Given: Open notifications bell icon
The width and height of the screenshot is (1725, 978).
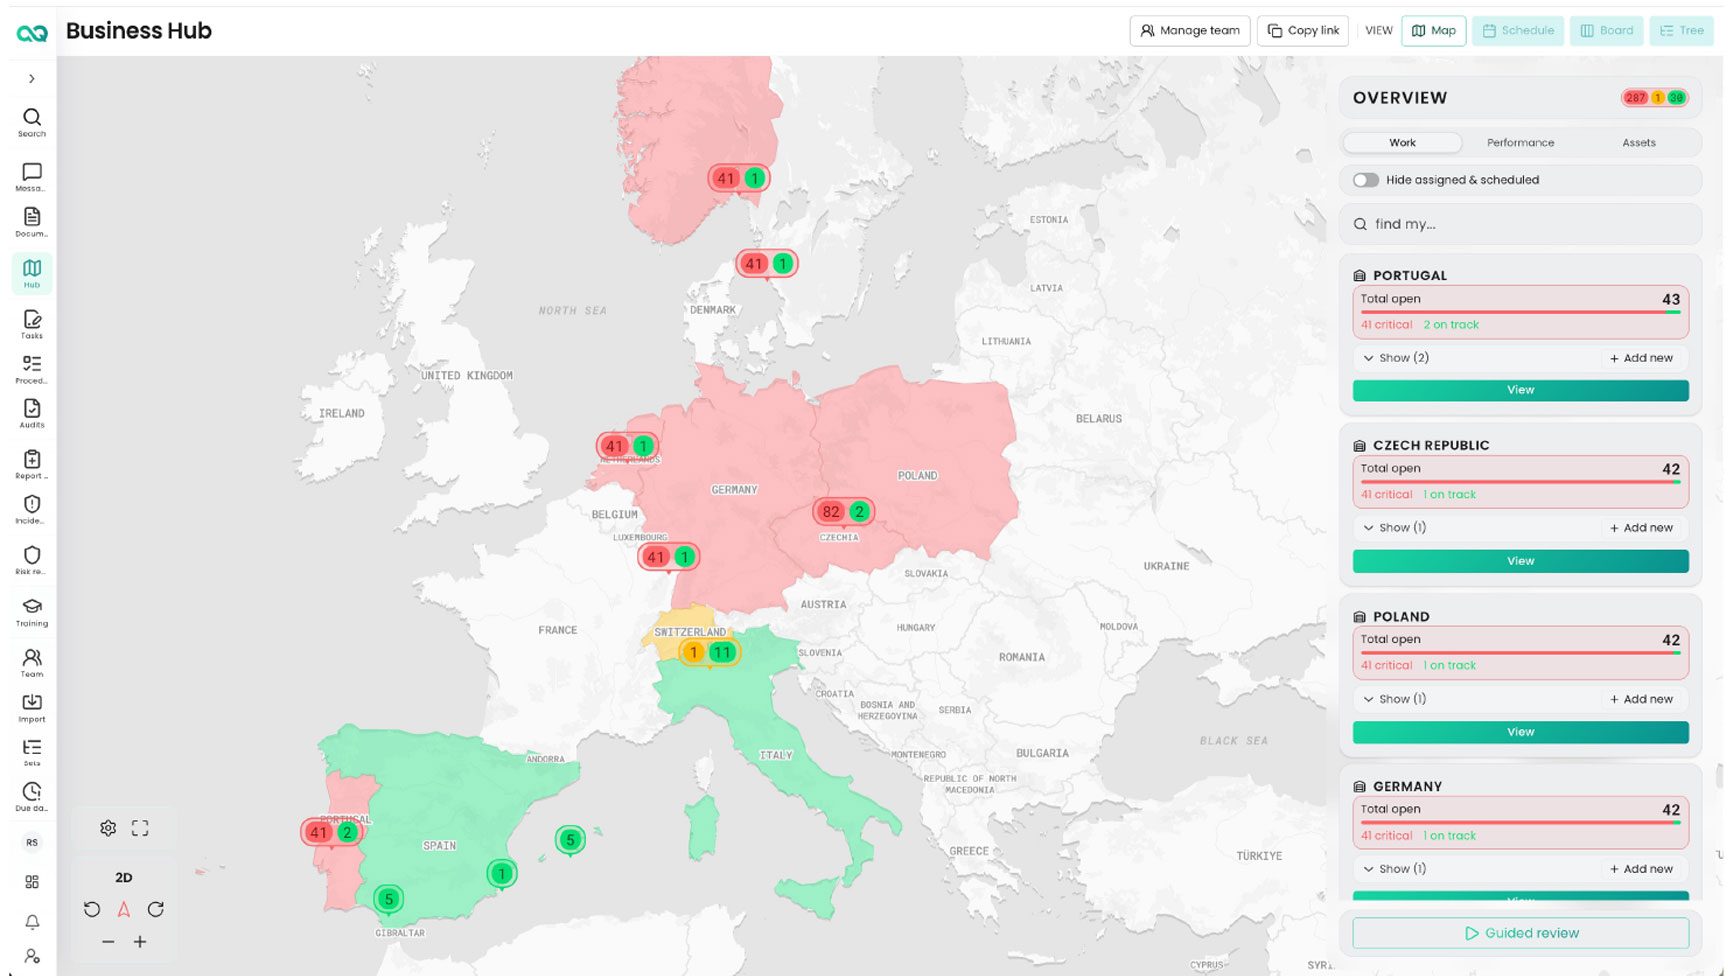Looking at the screenshot, I should coord(32,922).
